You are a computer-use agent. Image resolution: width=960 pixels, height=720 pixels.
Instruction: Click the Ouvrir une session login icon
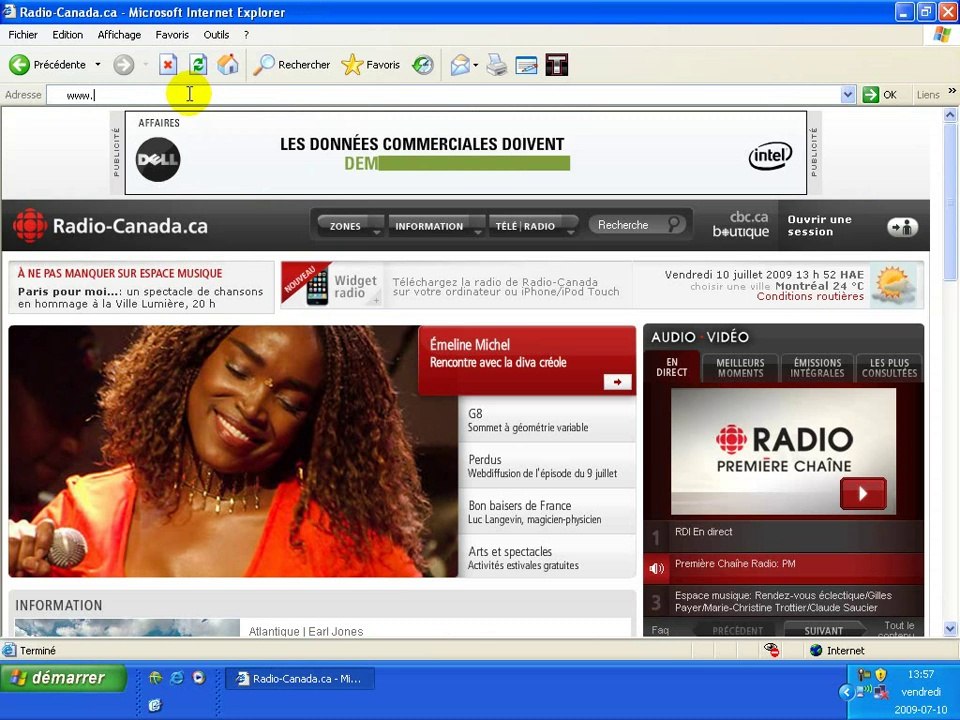(902, 227)
